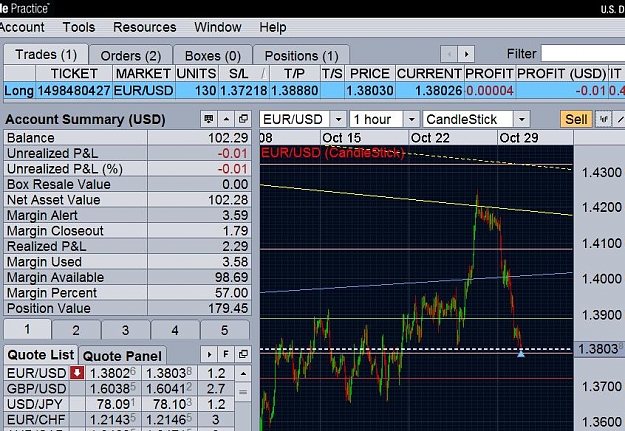Click the PROFIT (USD) column header

coord(562,74)
